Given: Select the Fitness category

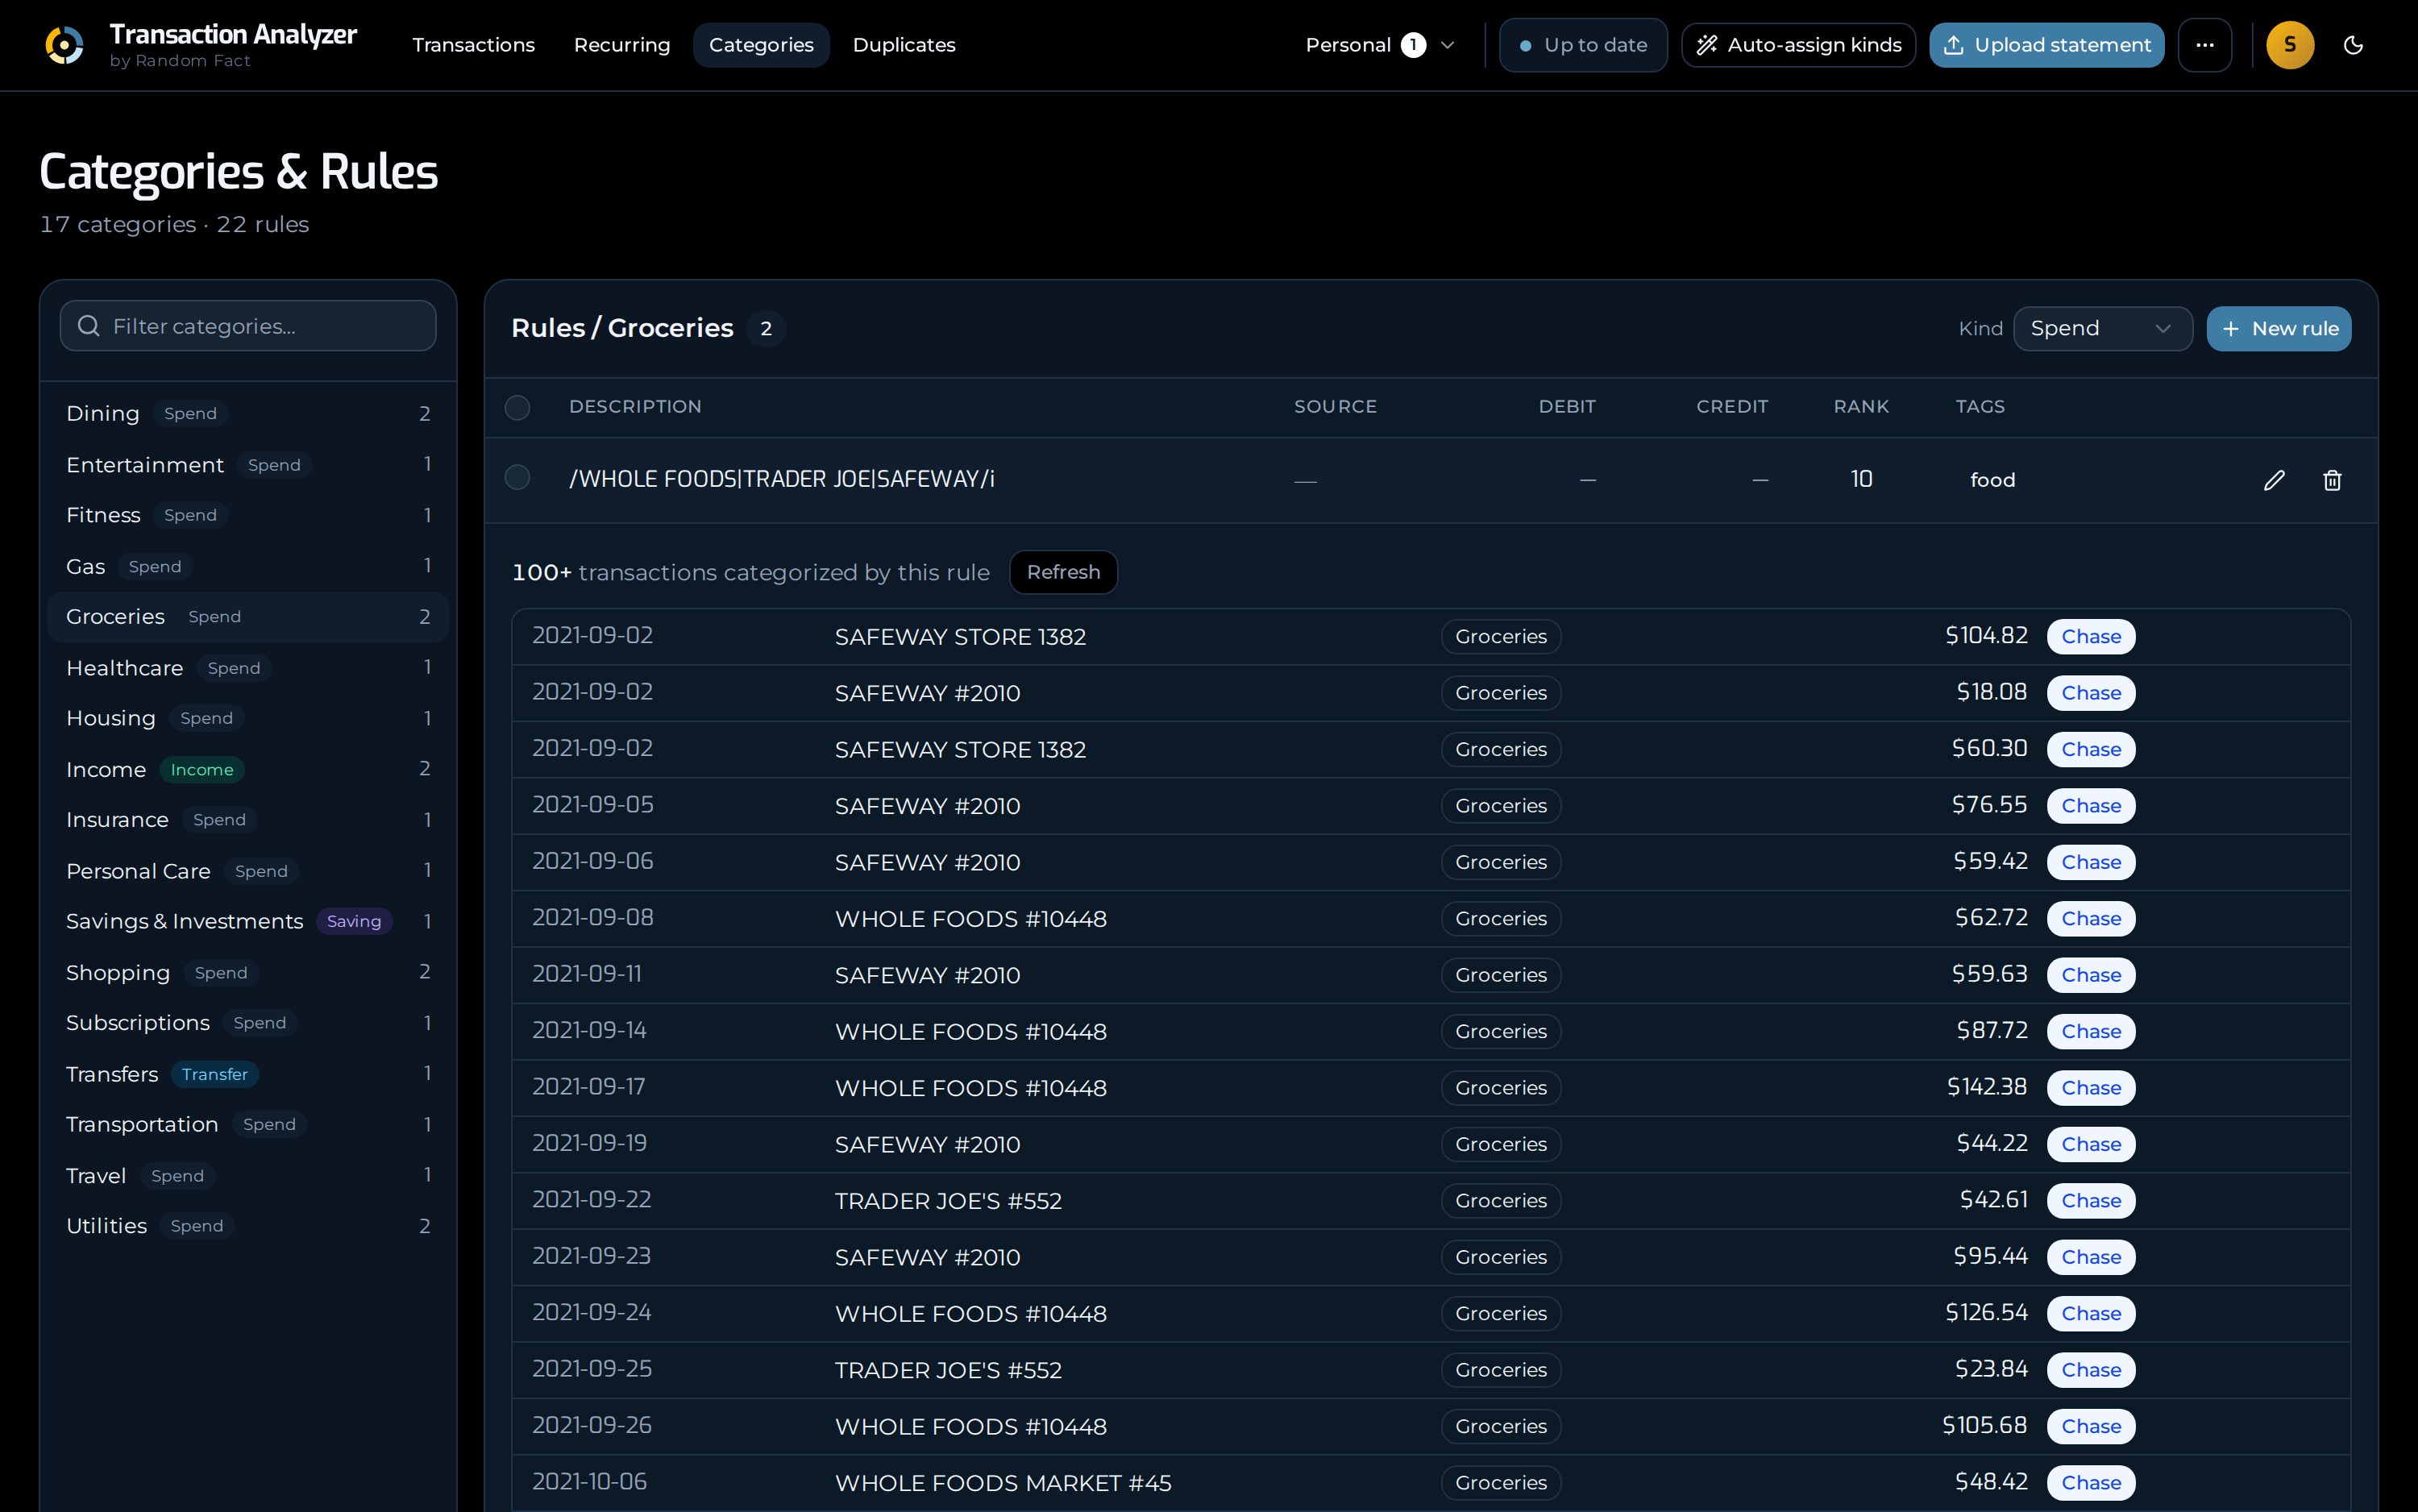Looking at the screenshot, I should [x=248, y=515].
